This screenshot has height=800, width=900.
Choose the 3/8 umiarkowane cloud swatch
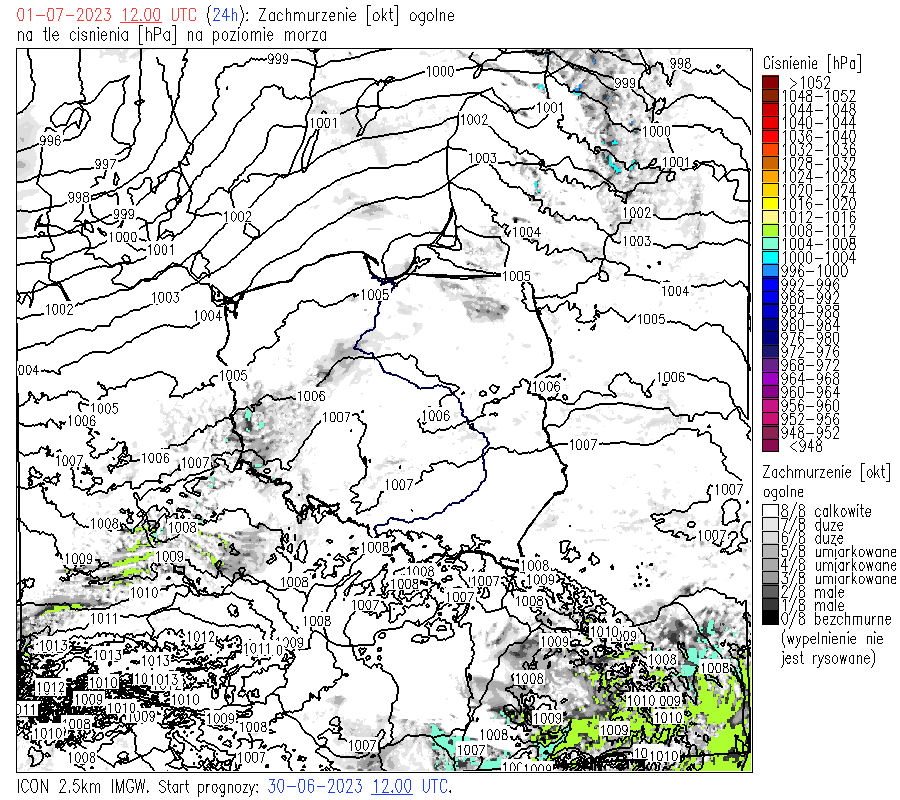(770, 578)
